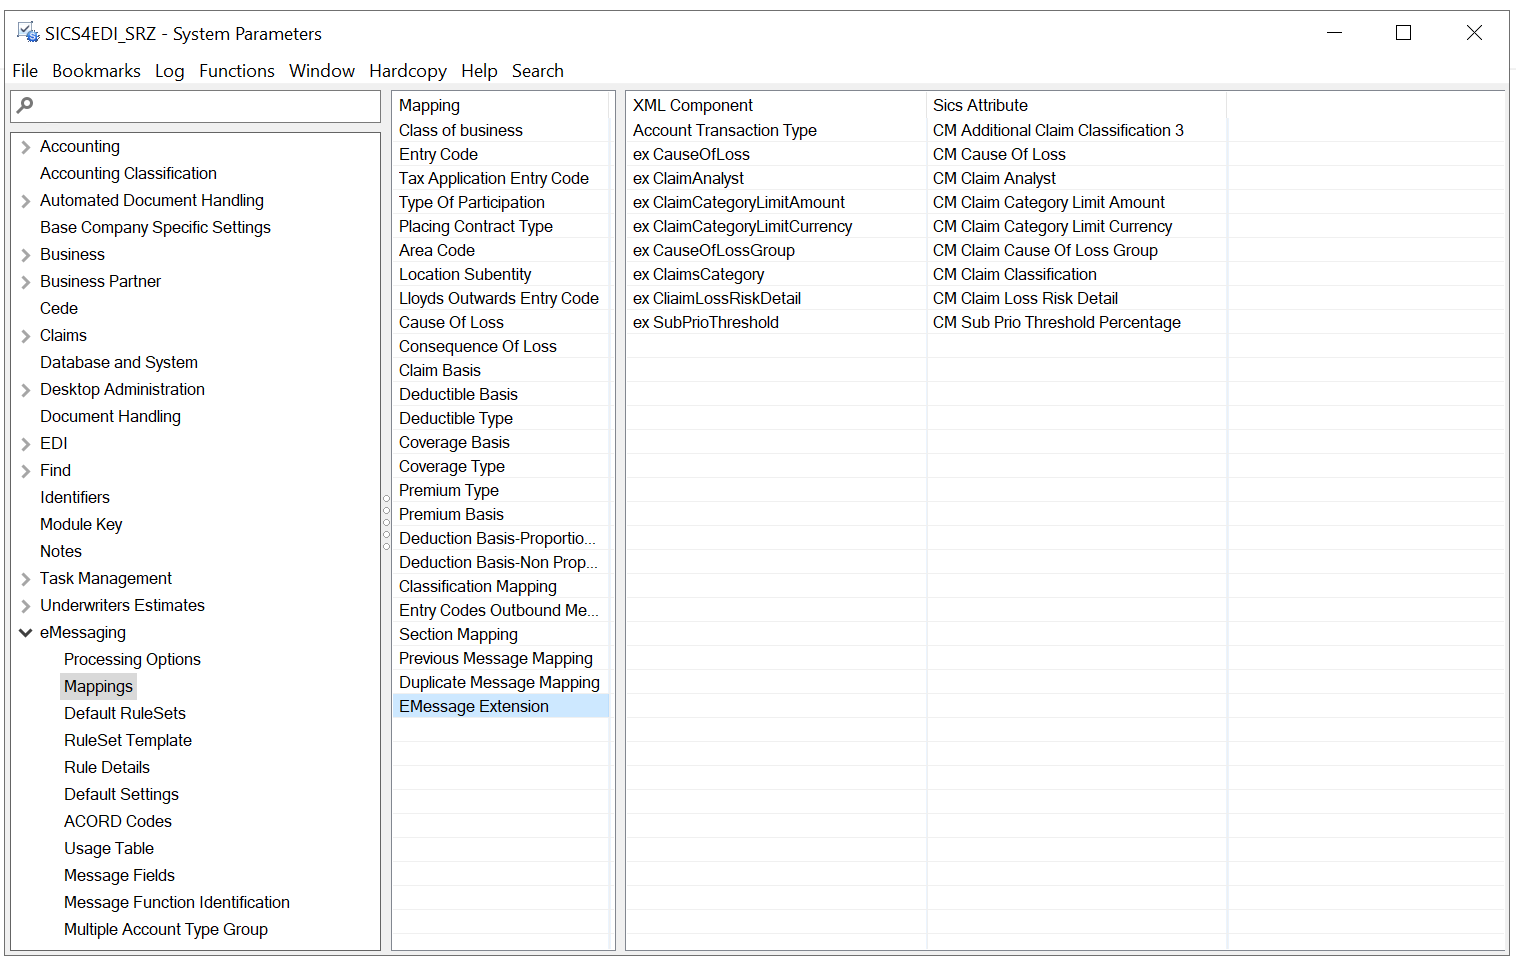Select the ex ClaimAnalyst mapping row
The image size is (1516, 964).
(x=688, y=178)
